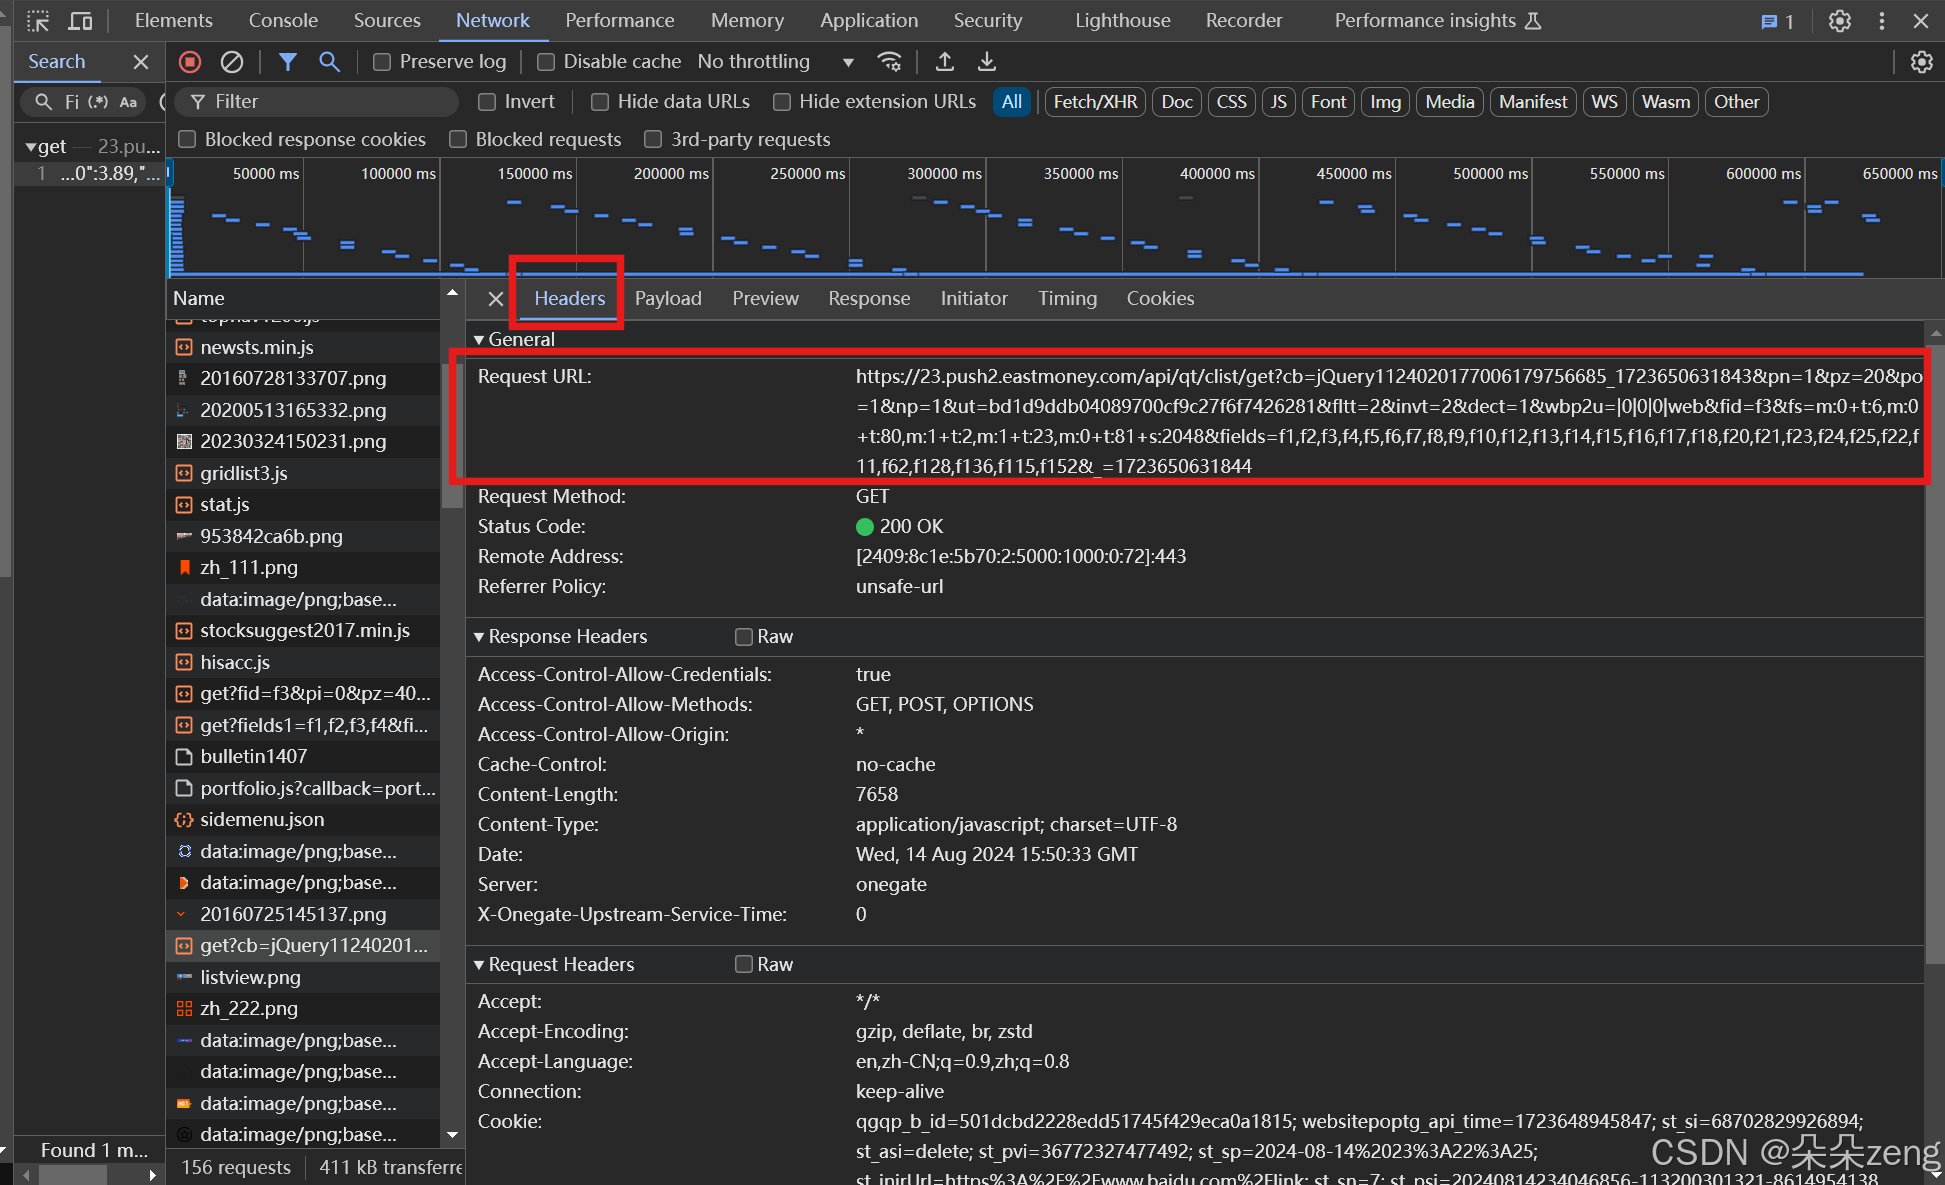This screenshot has height=1185, width=1945.
Task: Select newsts.min.js request icon
Action: (184, 347)
